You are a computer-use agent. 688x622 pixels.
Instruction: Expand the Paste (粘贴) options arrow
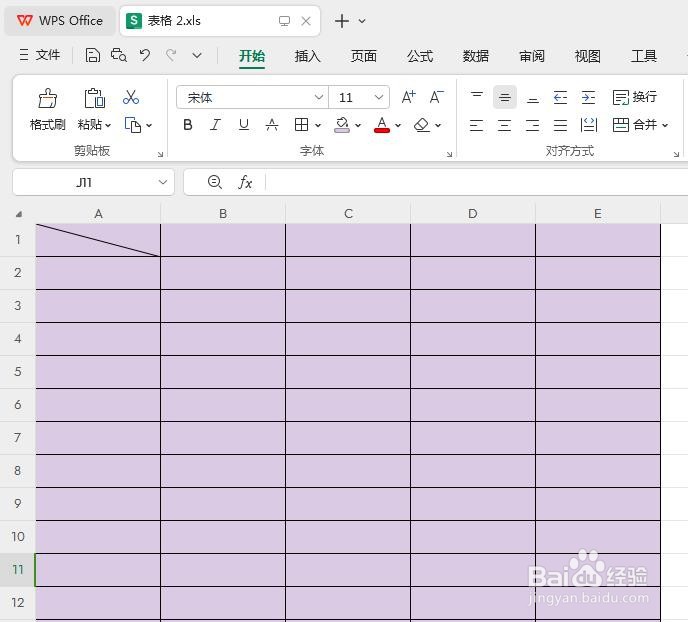click(108, 125)
